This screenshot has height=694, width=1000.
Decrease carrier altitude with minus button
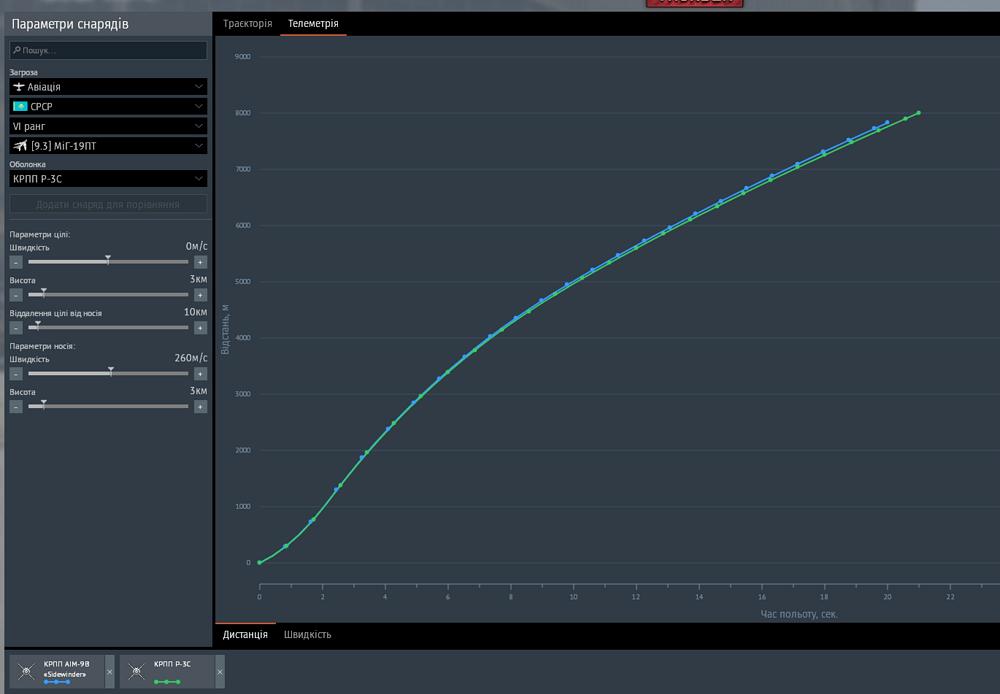pos(16,406)
